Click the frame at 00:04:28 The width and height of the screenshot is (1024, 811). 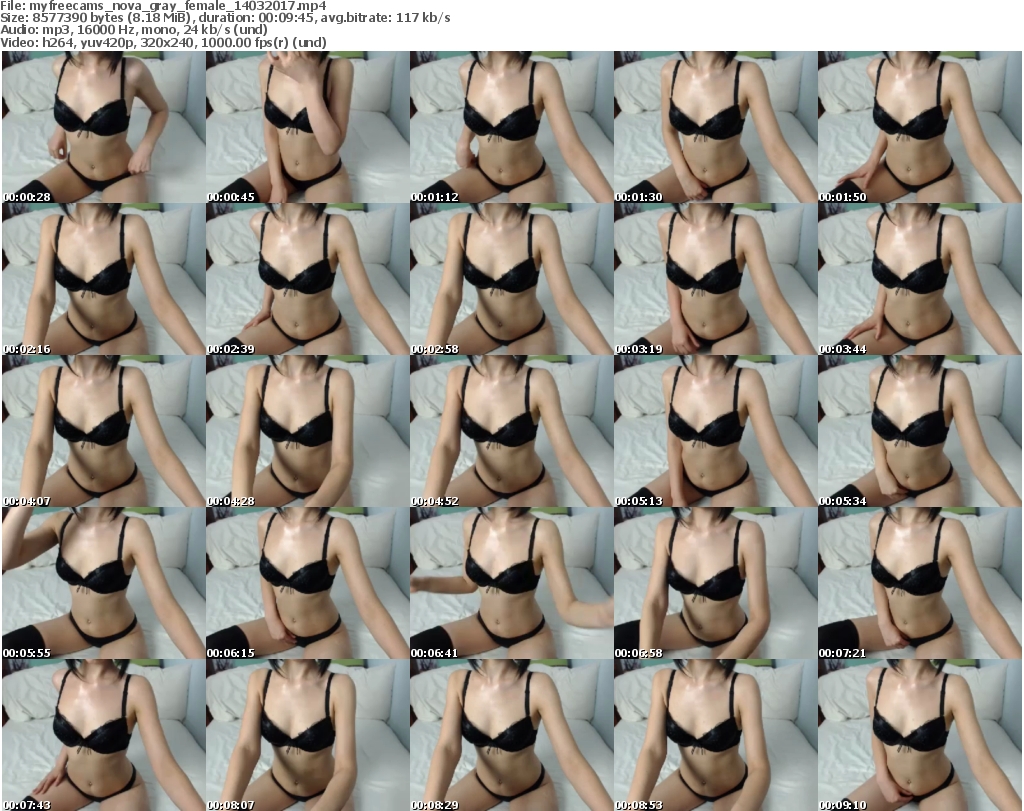tap(308, 432)
